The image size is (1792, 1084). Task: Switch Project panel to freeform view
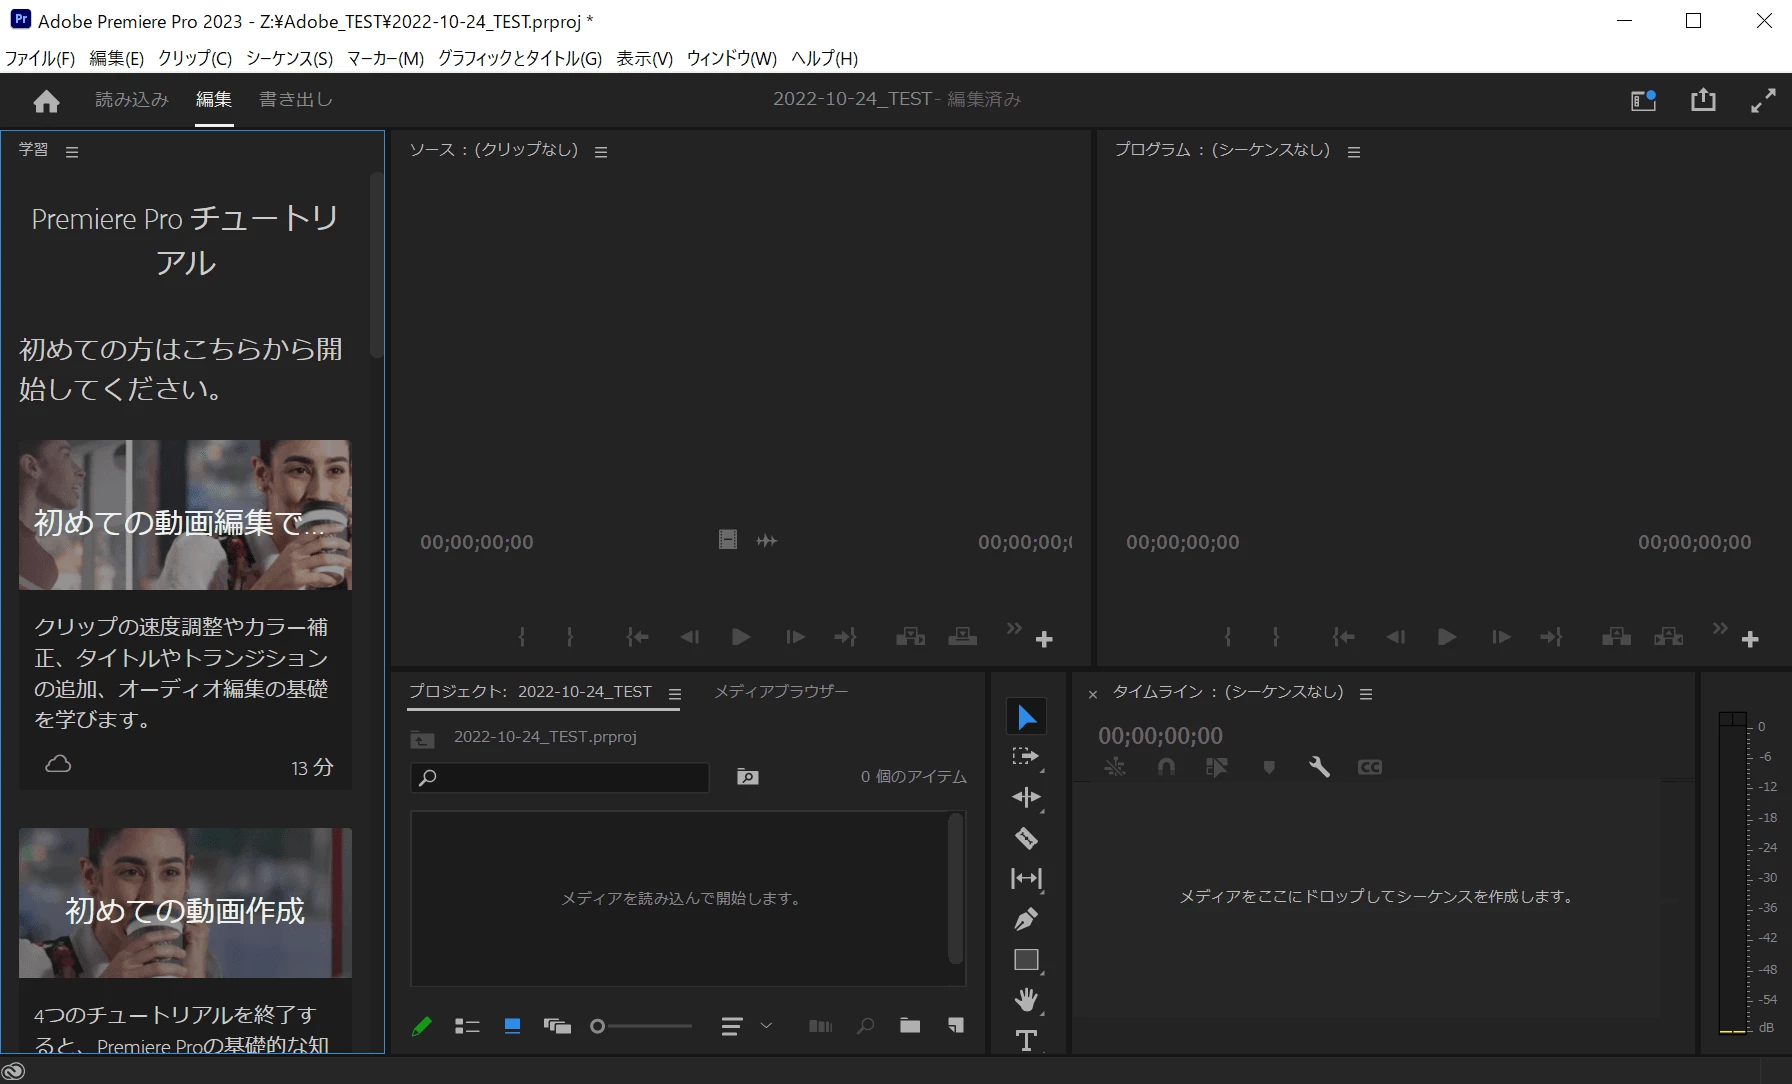(557, 1026)
